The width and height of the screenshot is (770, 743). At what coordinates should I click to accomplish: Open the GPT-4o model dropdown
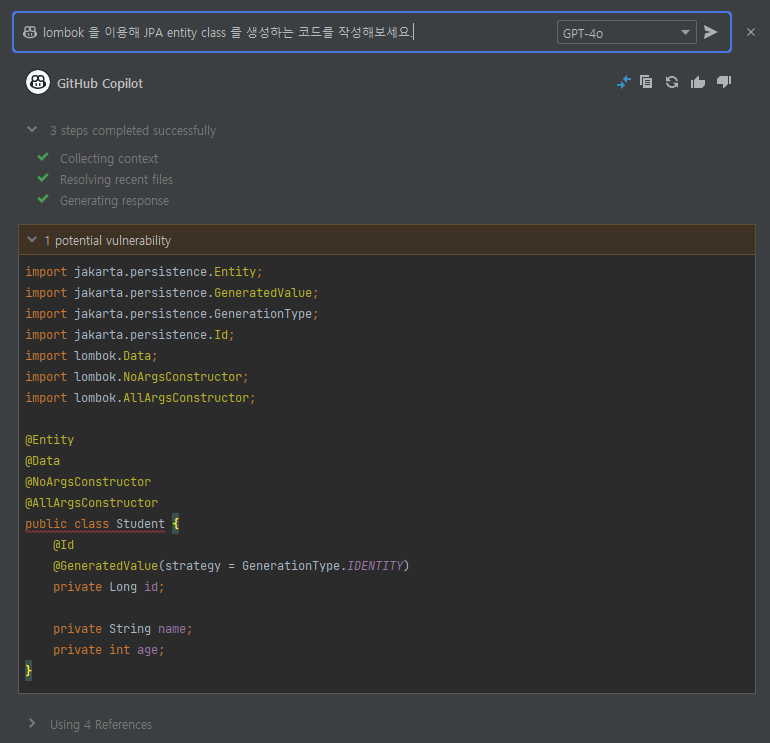tap(627, 32)
